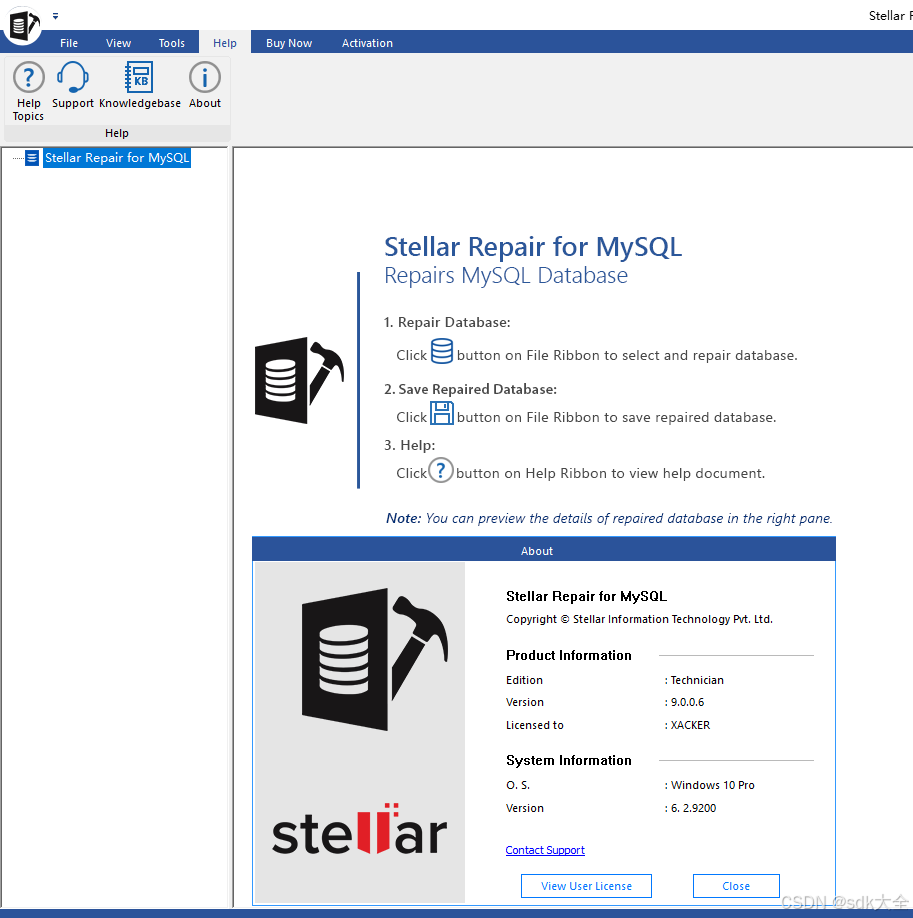Image resolution: width=913 pixels, height=918 pixels.
Task: Click the floppy save icon in step 2
Action: pyautogui.click(x=442, y=413)
